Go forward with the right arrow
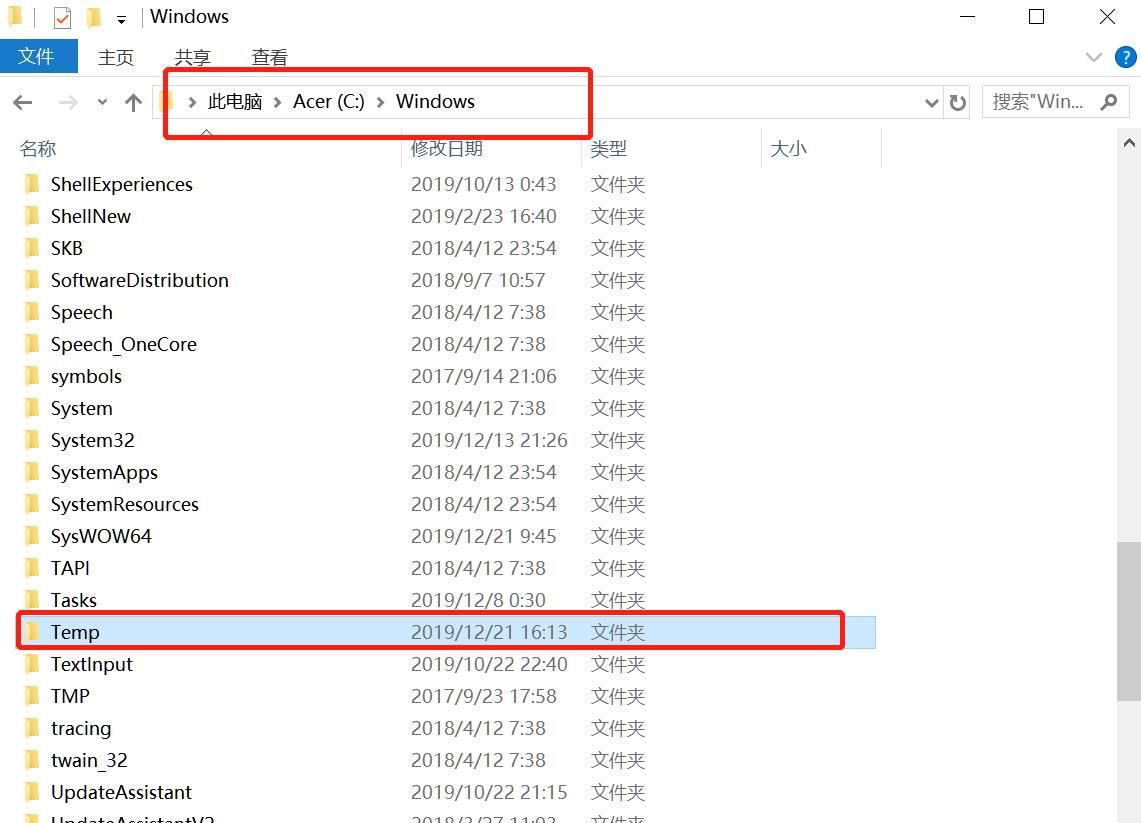This screenshot has width=1141, height=823. click(68, 103)
